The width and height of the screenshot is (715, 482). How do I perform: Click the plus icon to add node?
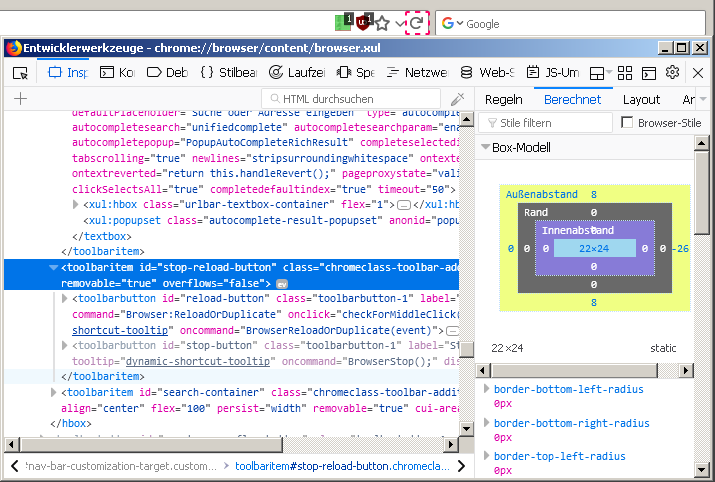pyautogui.click(x=20, y=99)
